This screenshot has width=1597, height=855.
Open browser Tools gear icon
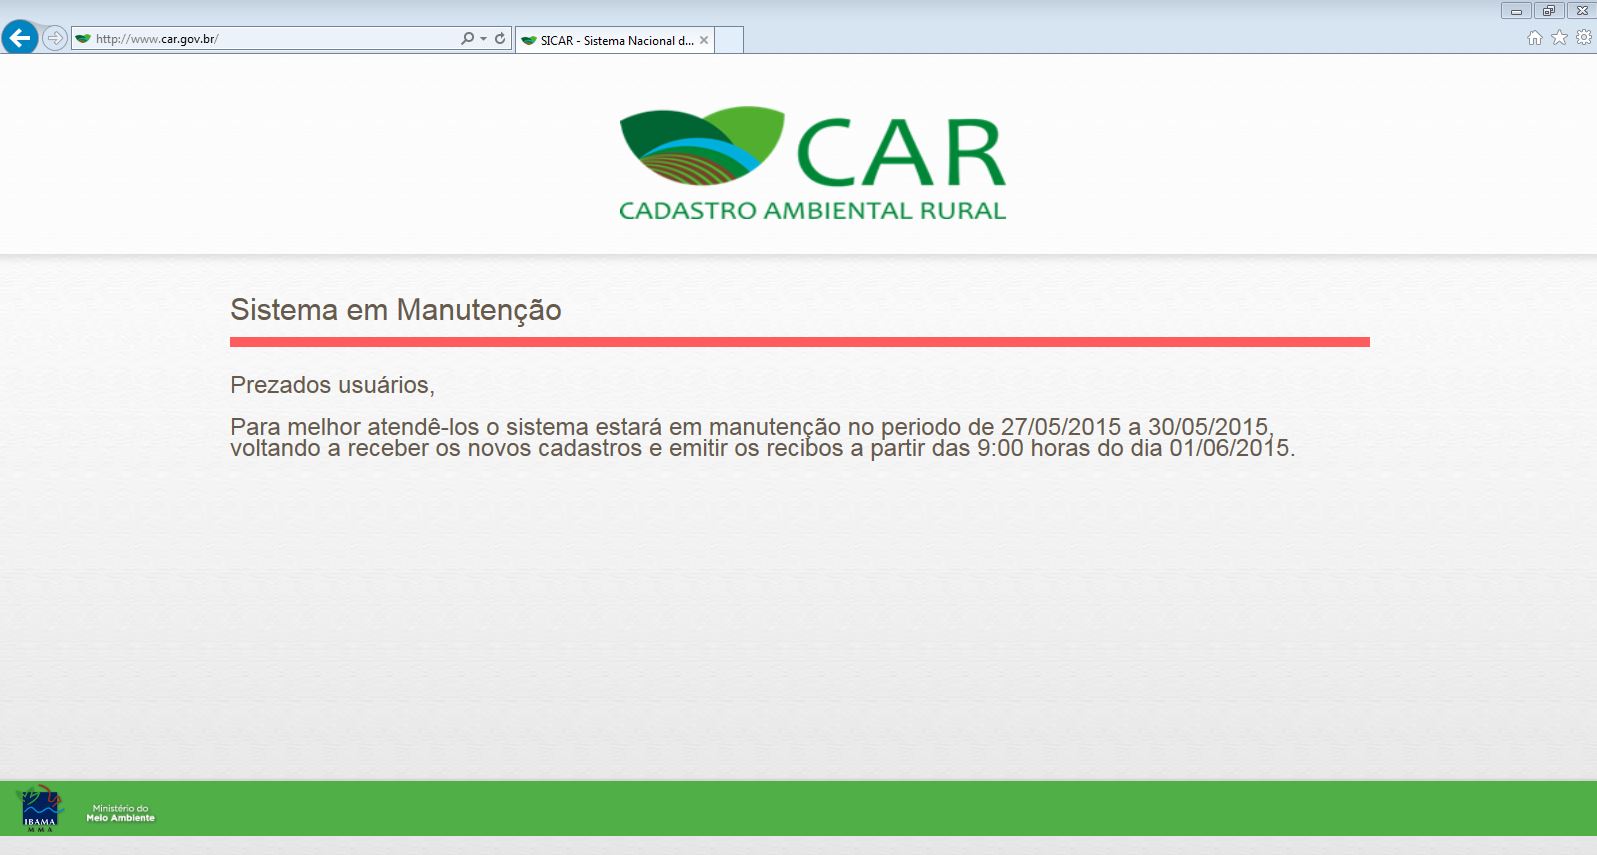1584,38
